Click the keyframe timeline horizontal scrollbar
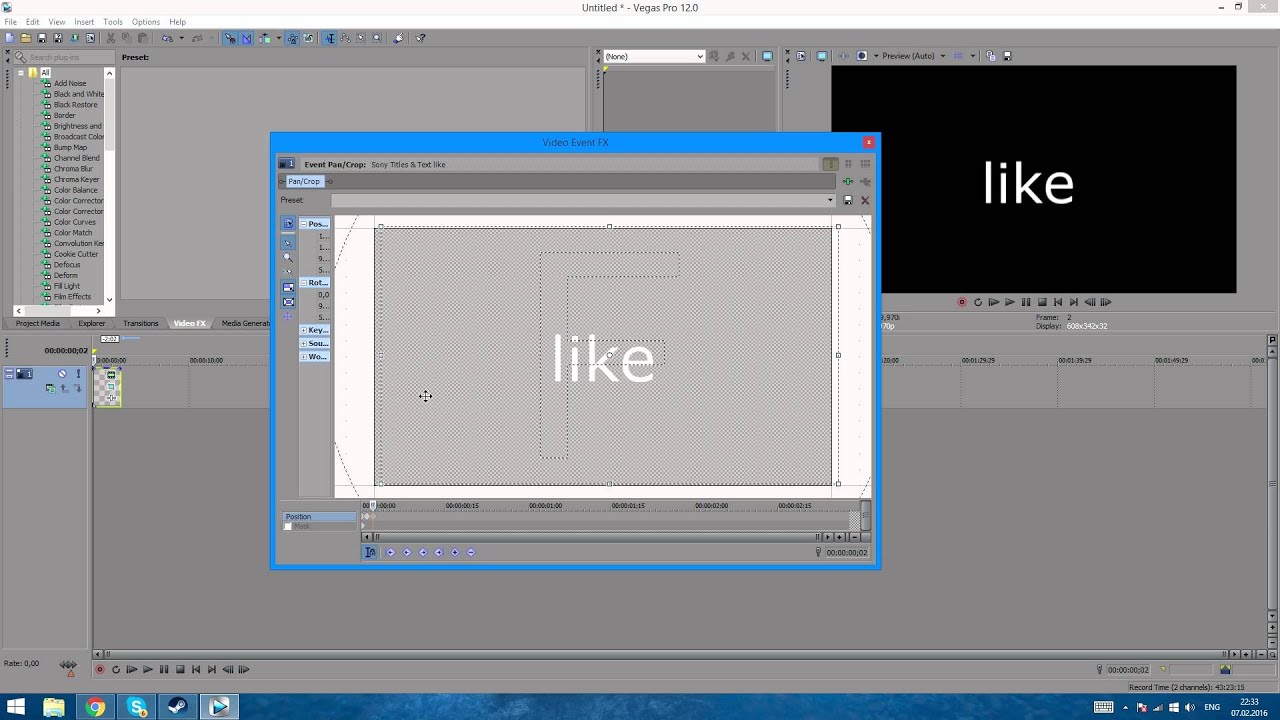1280x720 pixels. [x=597, y=537]
